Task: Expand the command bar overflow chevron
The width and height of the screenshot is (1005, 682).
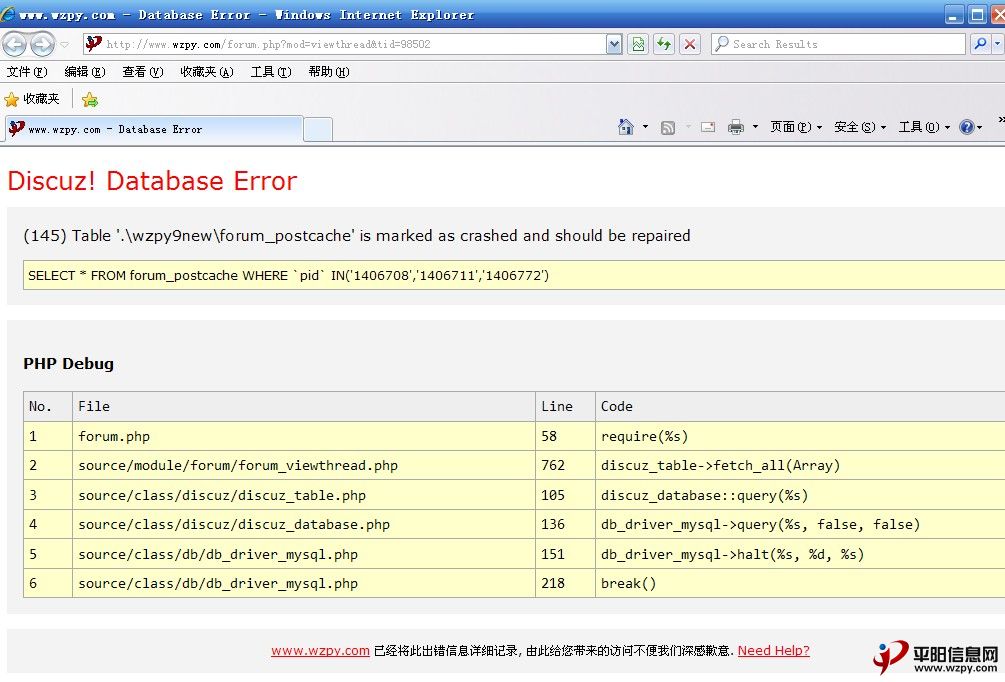Action: pyautogui.click(x=1001, y=119)
